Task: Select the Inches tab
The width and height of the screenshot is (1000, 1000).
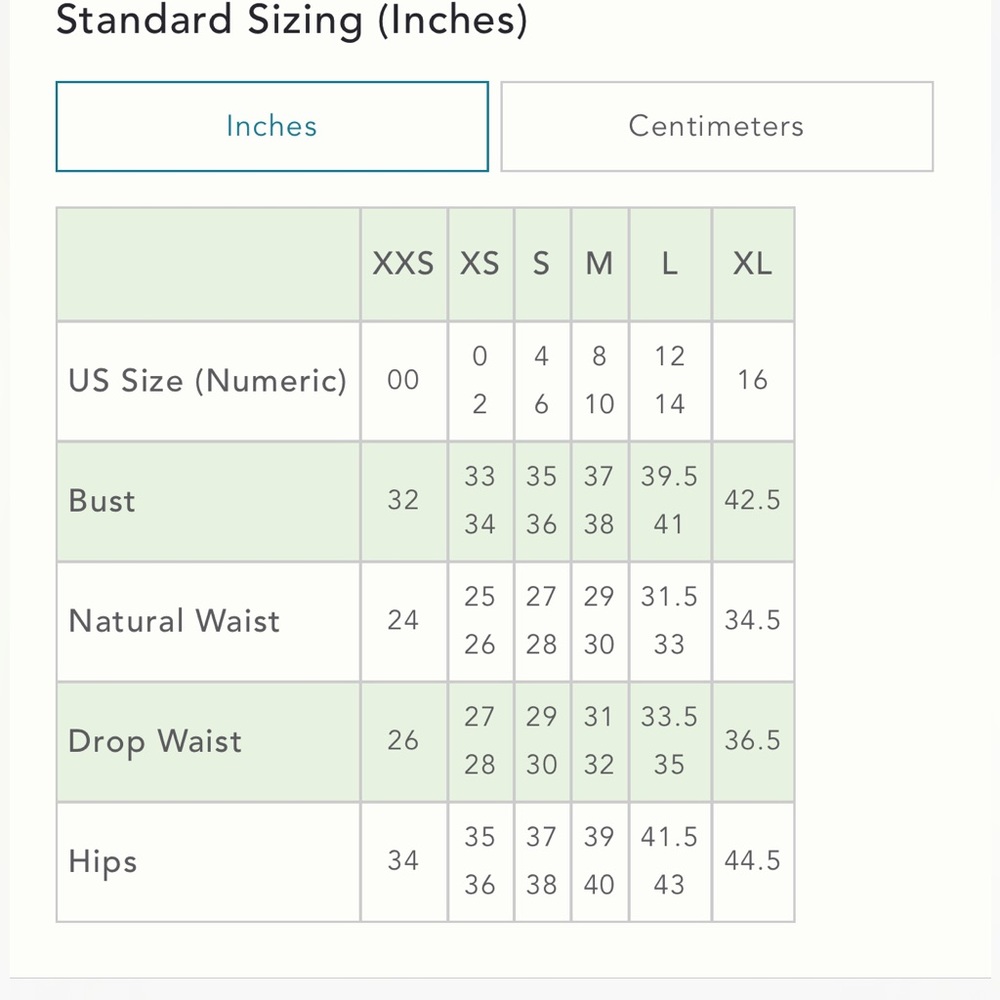Action: [x=271, y=127]
